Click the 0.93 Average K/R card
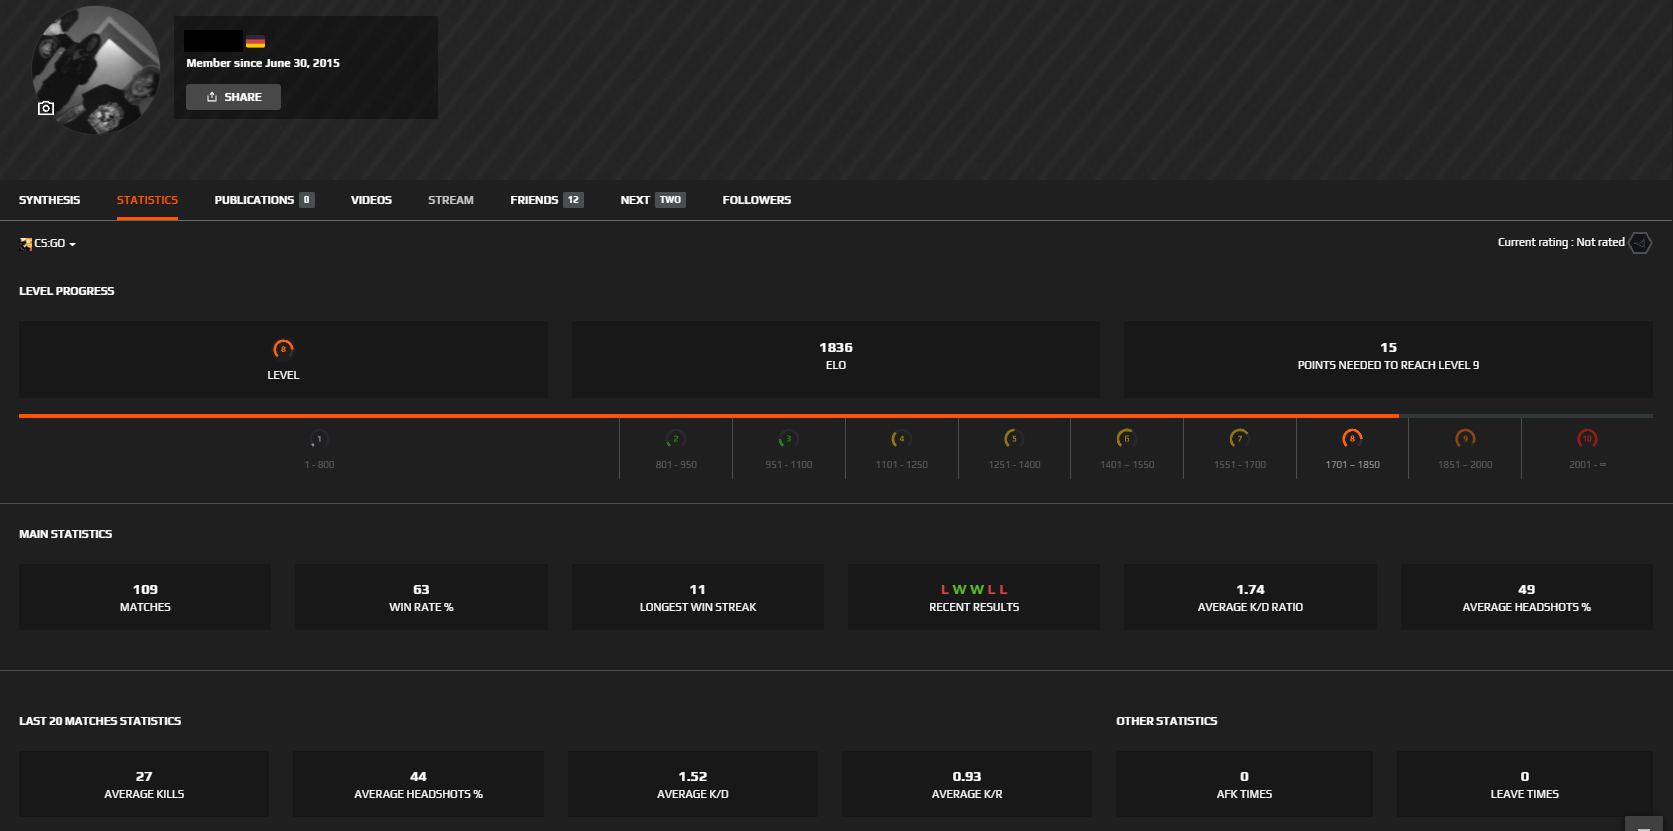This screenshot has height=831, width=1673. 967,784
